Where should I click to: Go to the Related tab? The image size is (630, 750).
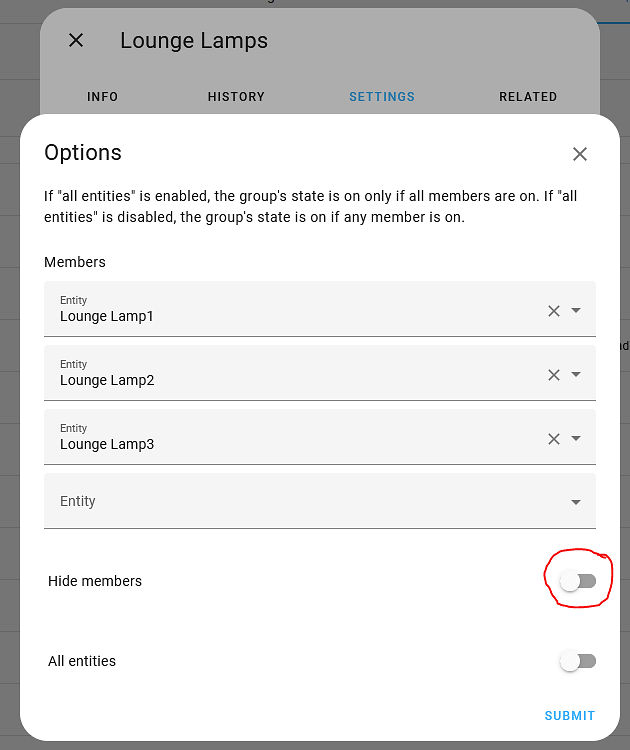tap(528, 97)
